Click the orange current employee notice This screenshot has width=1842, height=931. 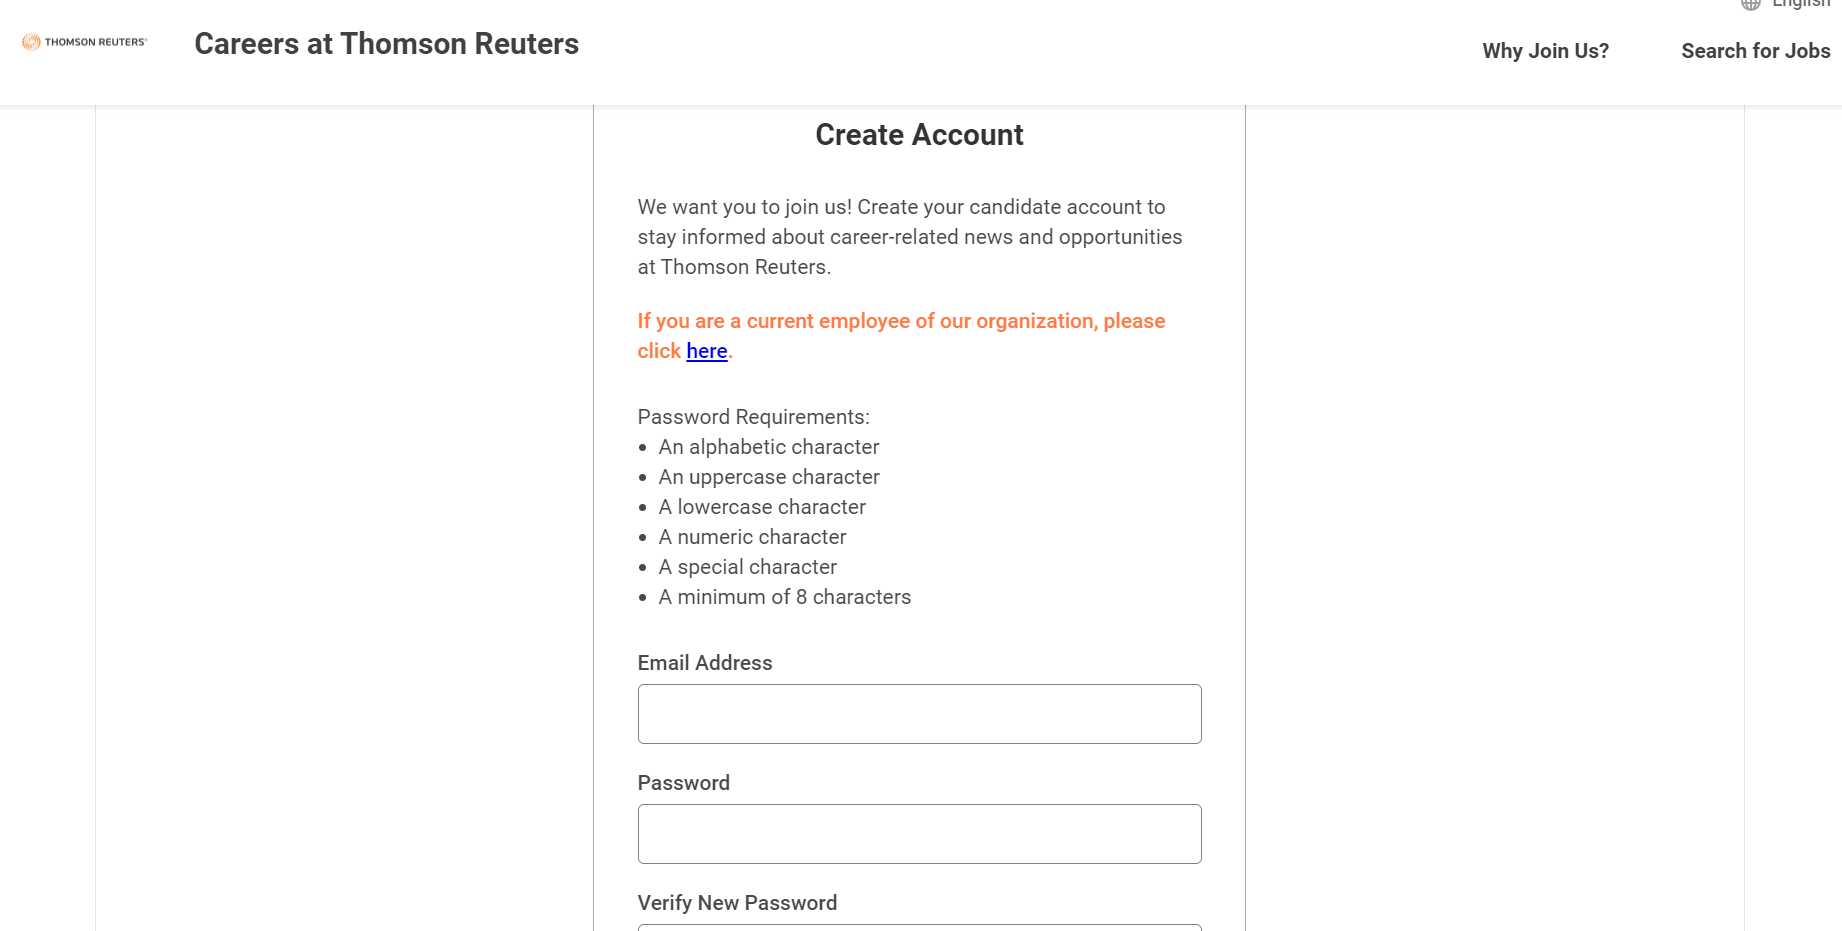pyautogui.click(x=901, y=336)
